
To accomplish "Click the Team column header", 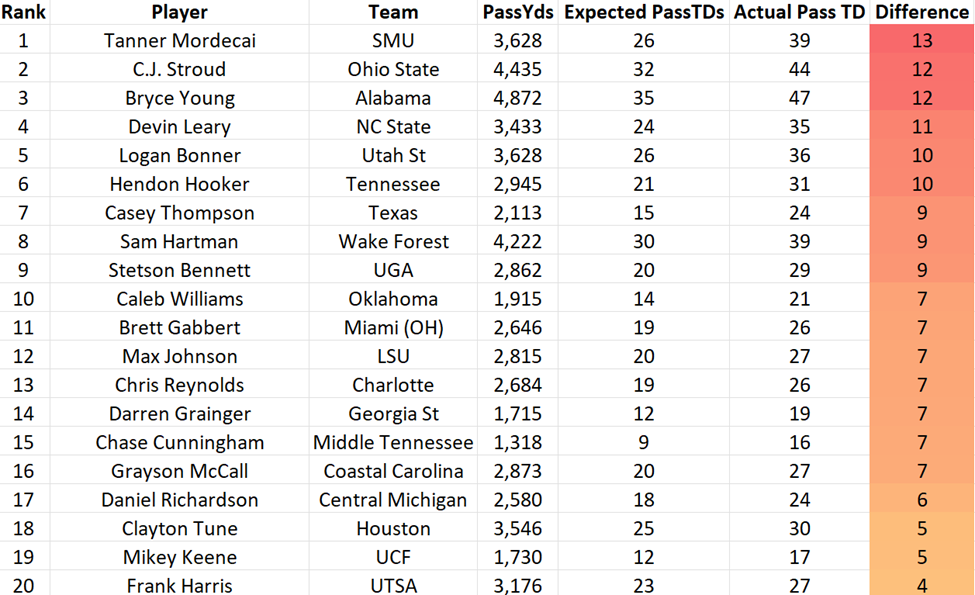I will [x=393, y=12].
